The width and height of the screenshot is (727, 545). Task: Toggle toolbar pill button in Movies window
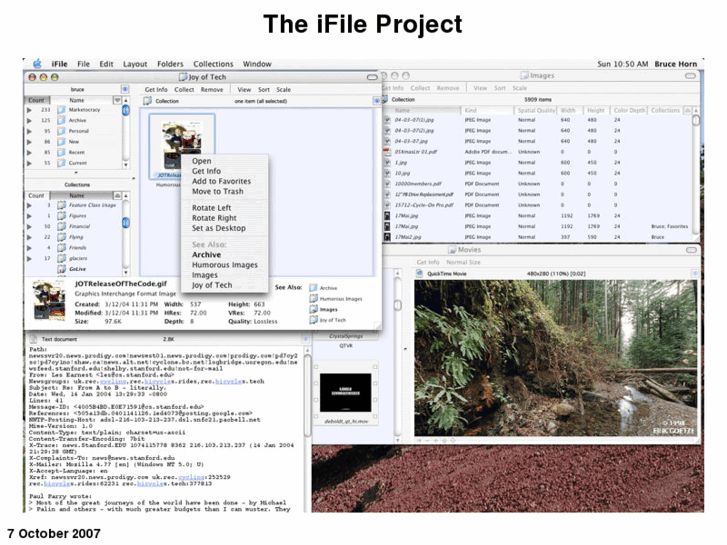point(691,250)
